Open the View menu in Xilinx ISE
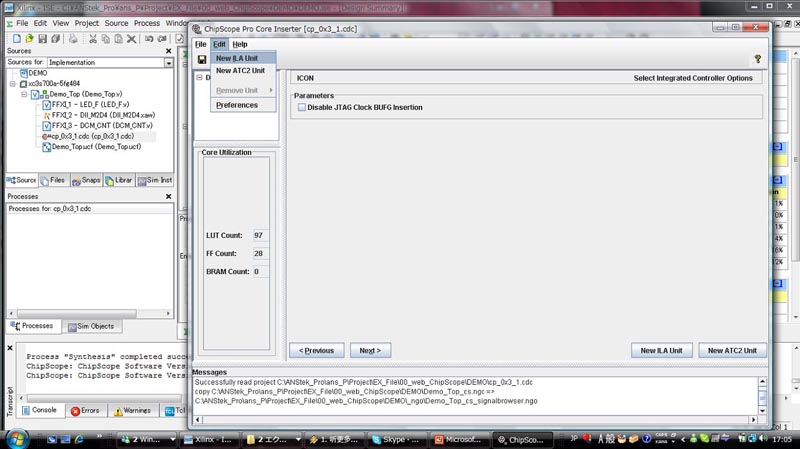Viewport: 800px width, 449px height. (x=61, y=23)
